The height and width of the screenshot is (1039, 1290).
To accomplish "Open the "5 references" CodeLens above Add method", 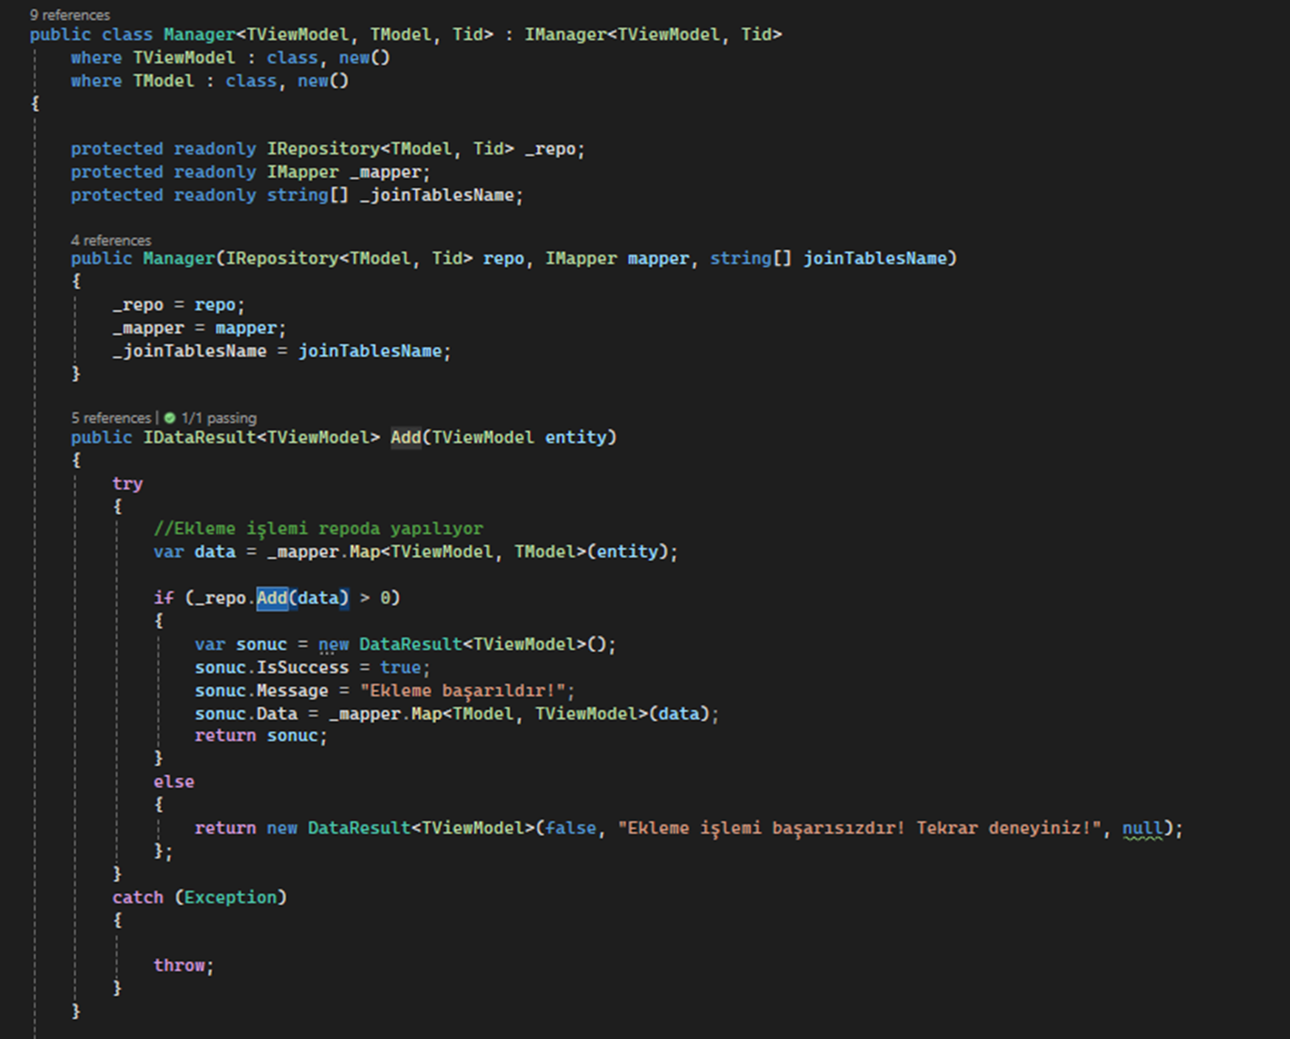I will tap(111, 418).
